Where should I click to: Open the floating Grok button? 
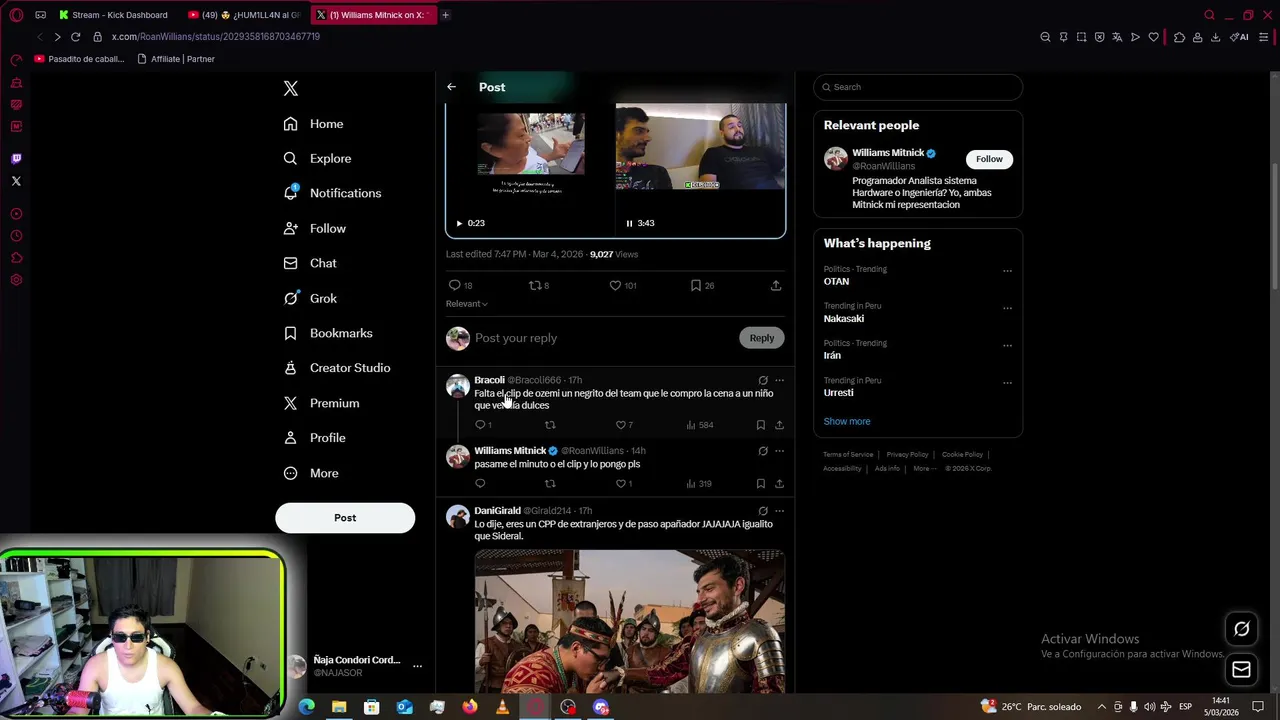(1242, 629)
